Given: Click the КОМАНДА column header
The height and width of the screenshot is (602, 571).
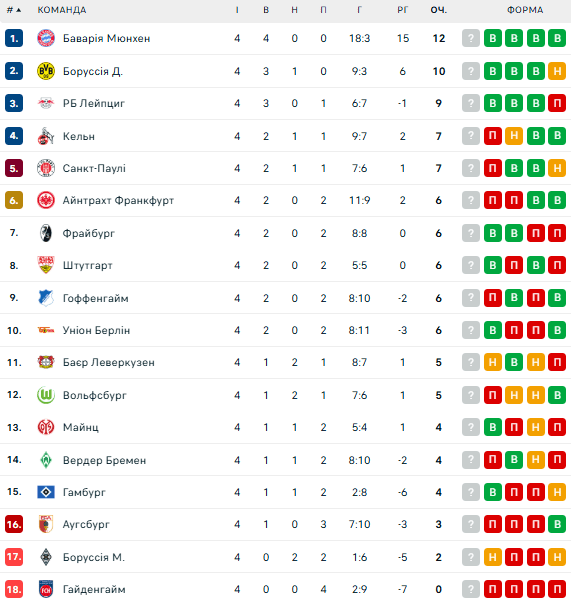Looking at the screenshot, I should tap(62, 10).
